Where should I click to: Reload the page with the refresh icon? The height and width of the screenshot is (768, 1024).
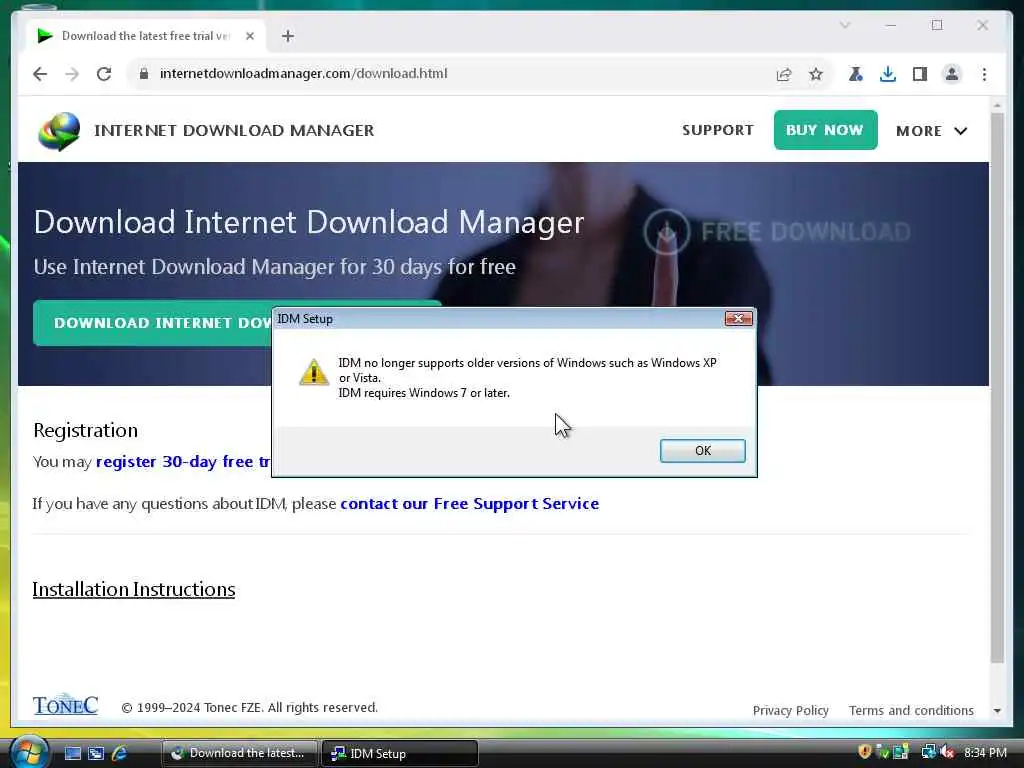tap(104, 74)
